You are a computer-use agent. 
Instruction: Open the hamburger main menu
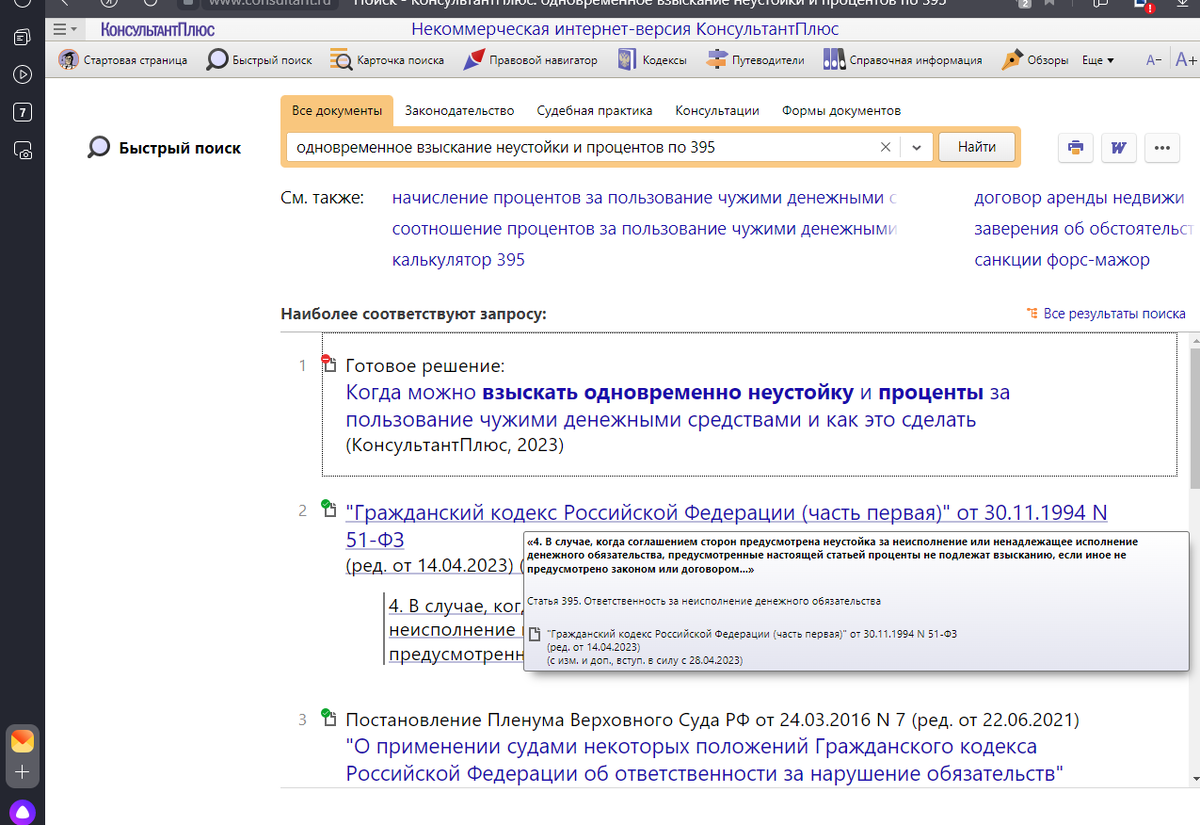click(x=65, y=29)
